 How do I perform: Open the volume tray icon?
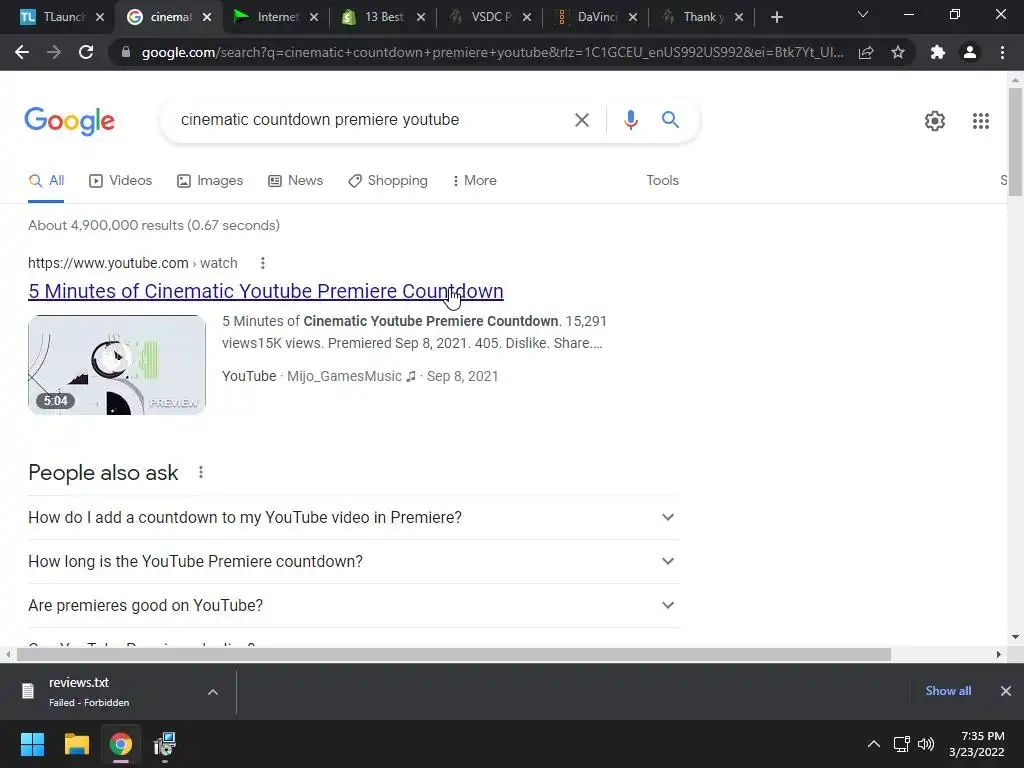pos(926,744)
